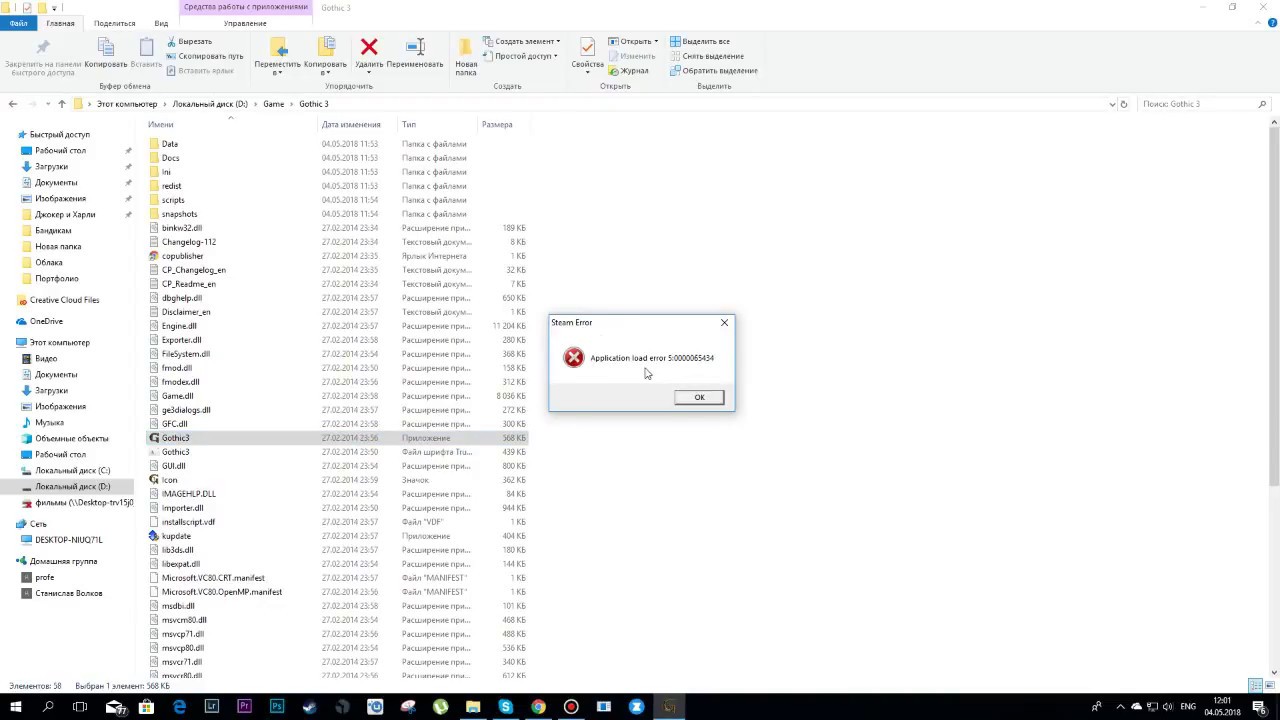Open OneDrive in the navigation pane
The height and width of the screenshot is (720, 1280).
[46, 321]
